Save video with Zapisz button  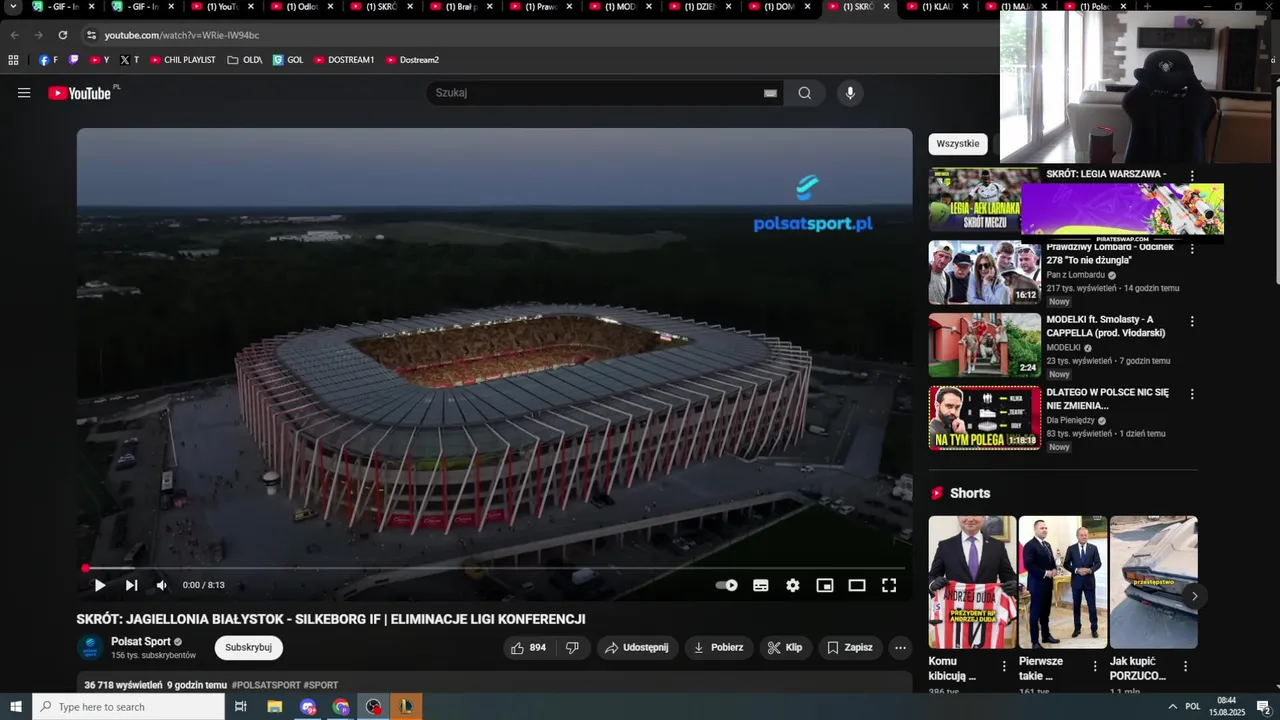point(850,647)
